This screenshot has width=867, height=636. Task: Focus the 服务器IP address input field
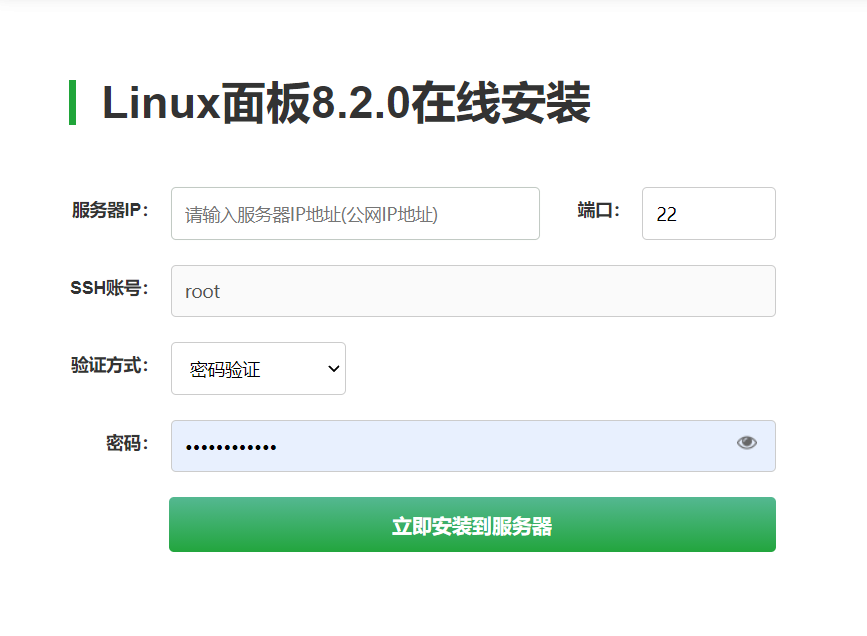(x=355, y=214)
